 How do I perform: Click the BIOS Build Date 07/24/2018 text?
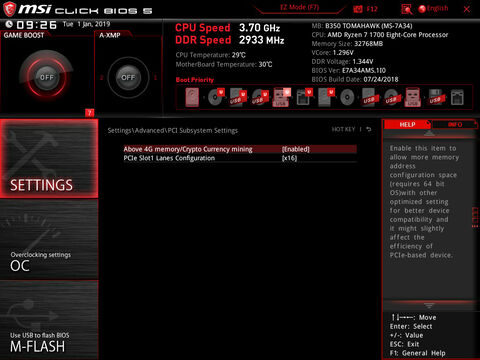(x=355, y=80)
